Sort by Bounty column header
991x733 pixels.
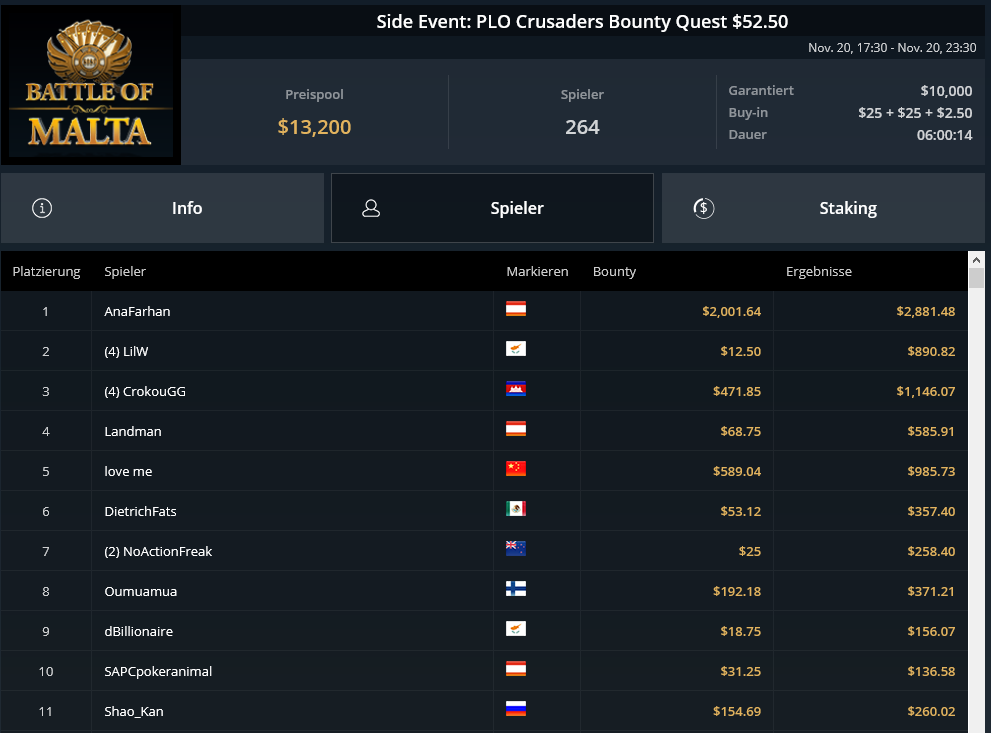[x=614, y=272]
